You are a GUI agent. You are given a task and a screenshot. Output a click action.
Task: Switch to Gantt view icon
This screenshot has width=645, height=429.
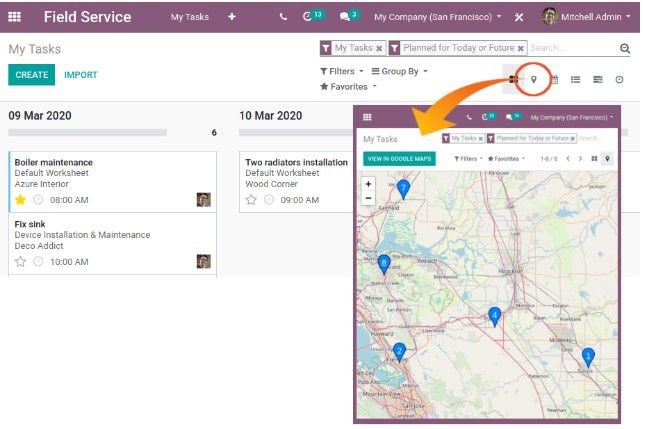(x=597, y=79)
